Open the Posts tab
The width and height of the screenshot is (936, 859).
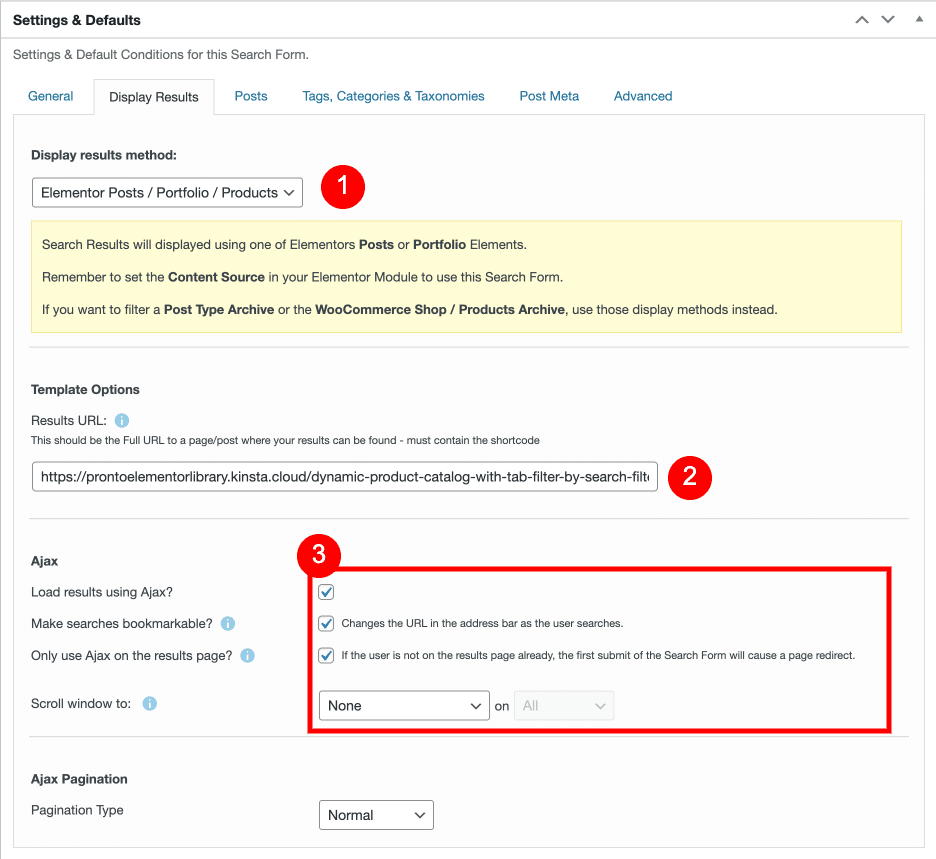pos(251,96)
